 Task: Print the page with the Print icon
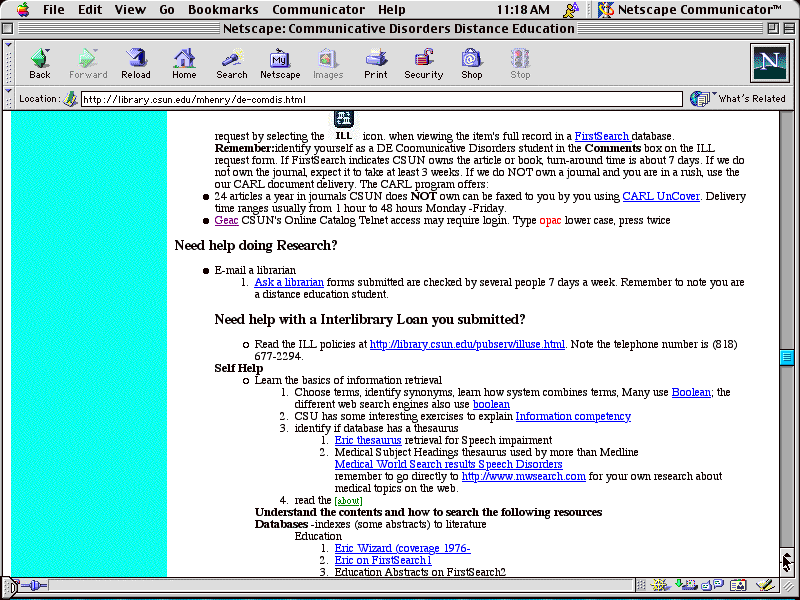(x=376, y=64)
